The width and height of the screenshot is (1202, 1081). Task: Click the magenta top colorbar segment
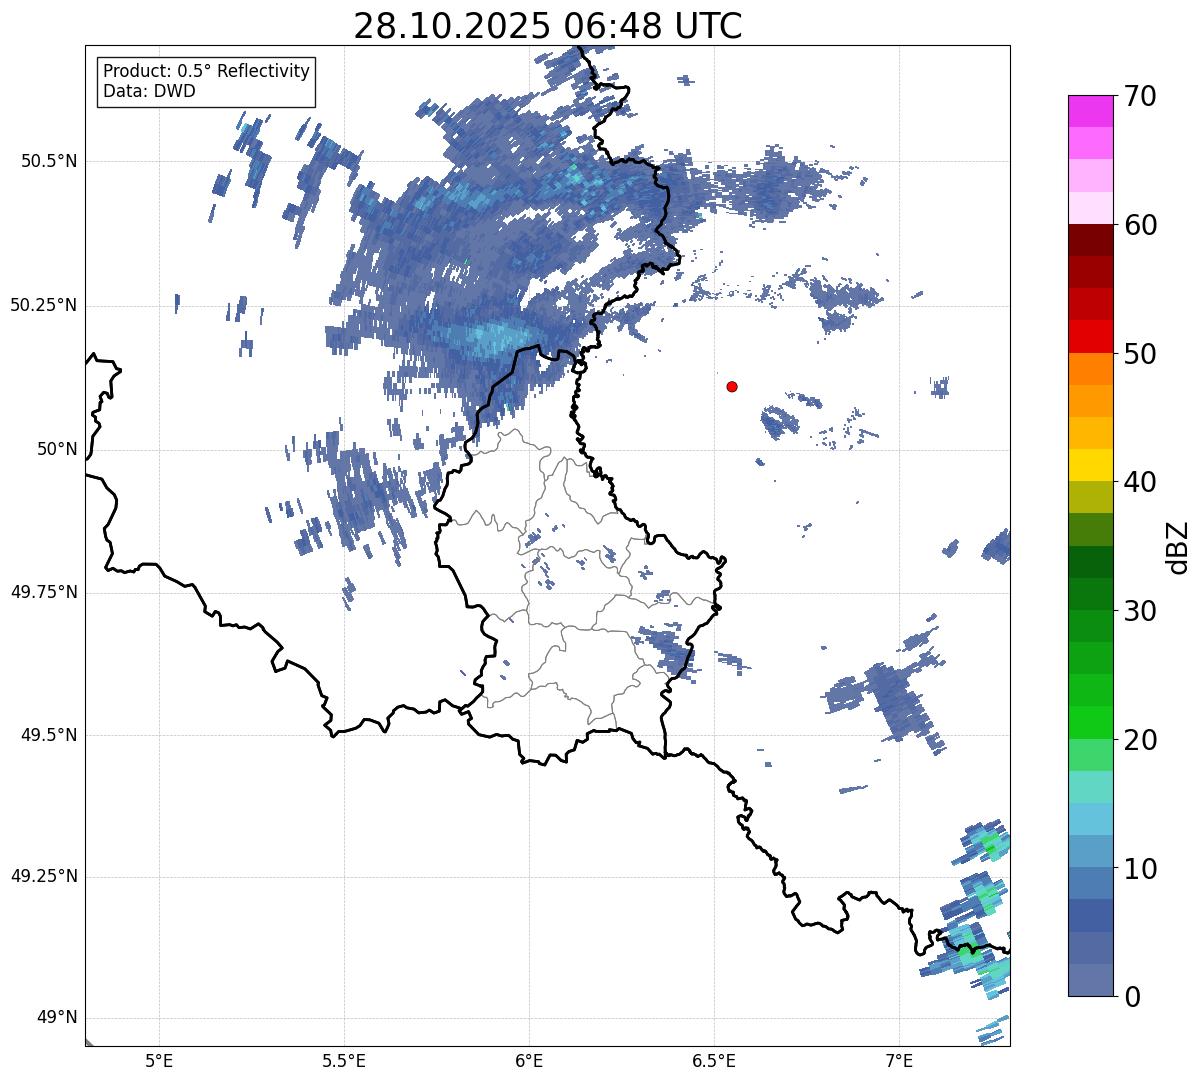click(1091, 111)
